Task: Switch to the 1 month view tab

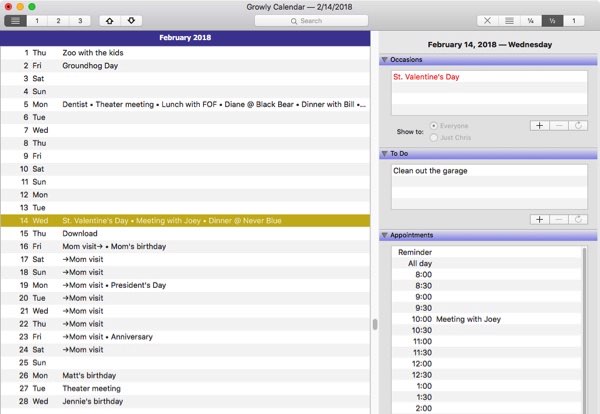Action: [37, 20]
